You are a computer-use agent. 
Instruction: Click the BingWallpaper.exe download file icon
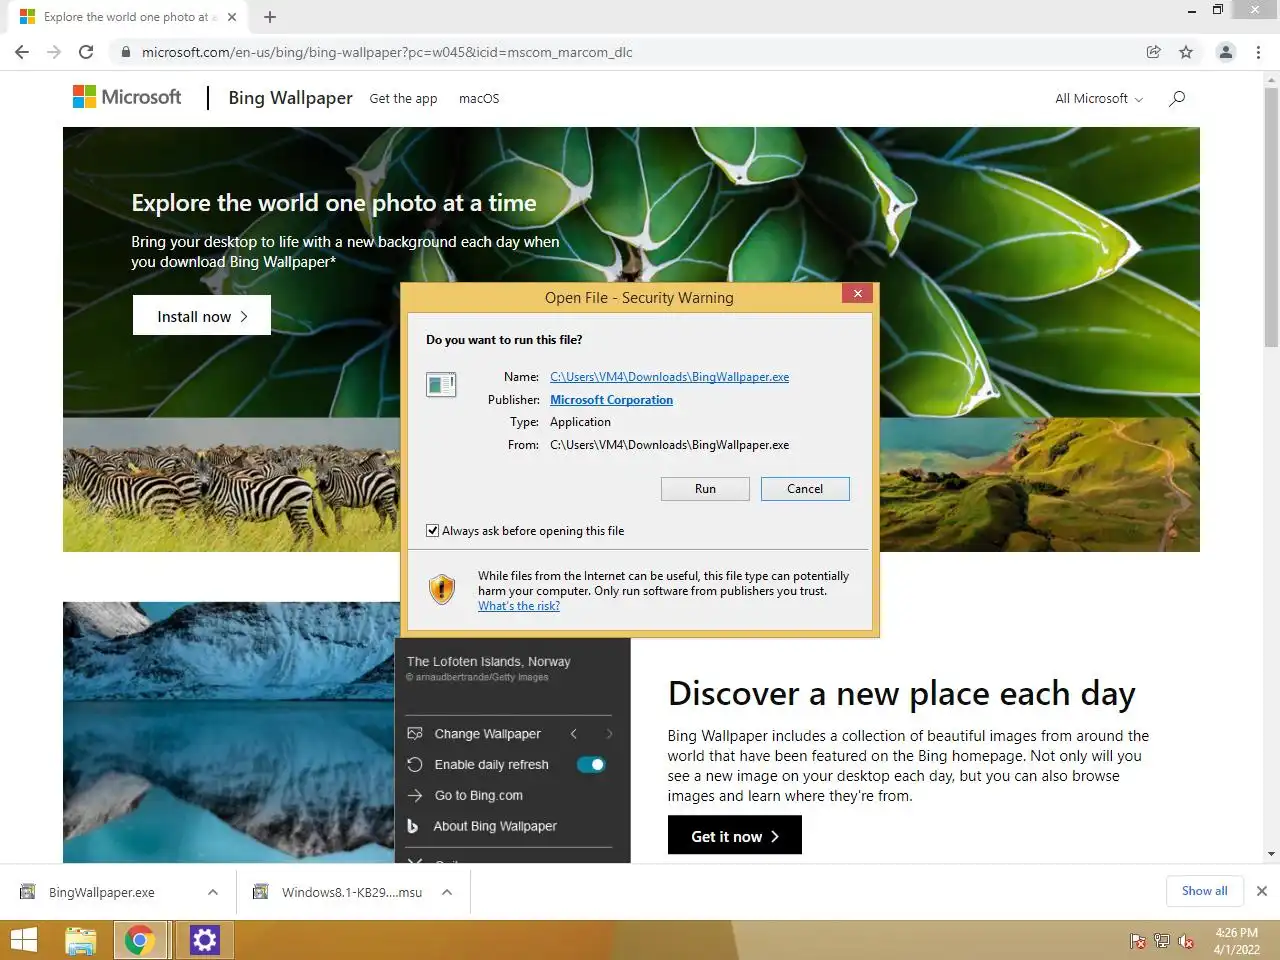(28, 892)
